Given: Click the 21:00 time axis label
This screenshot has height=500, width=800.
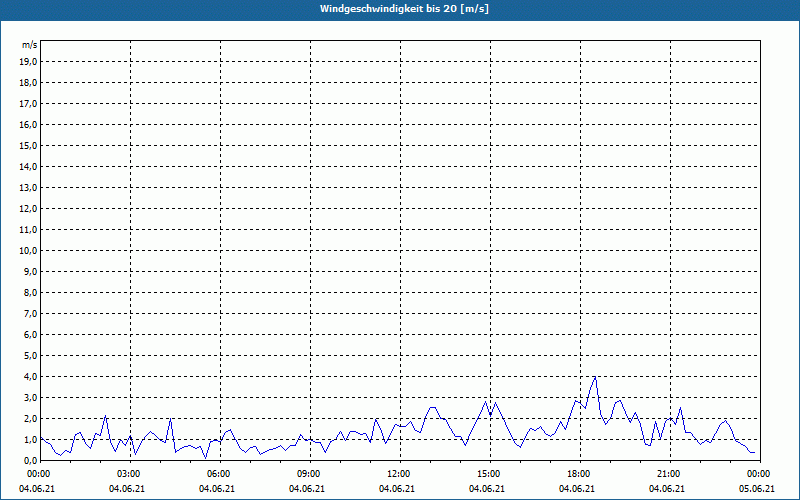Looking at the screenshot, I should 668,473.
